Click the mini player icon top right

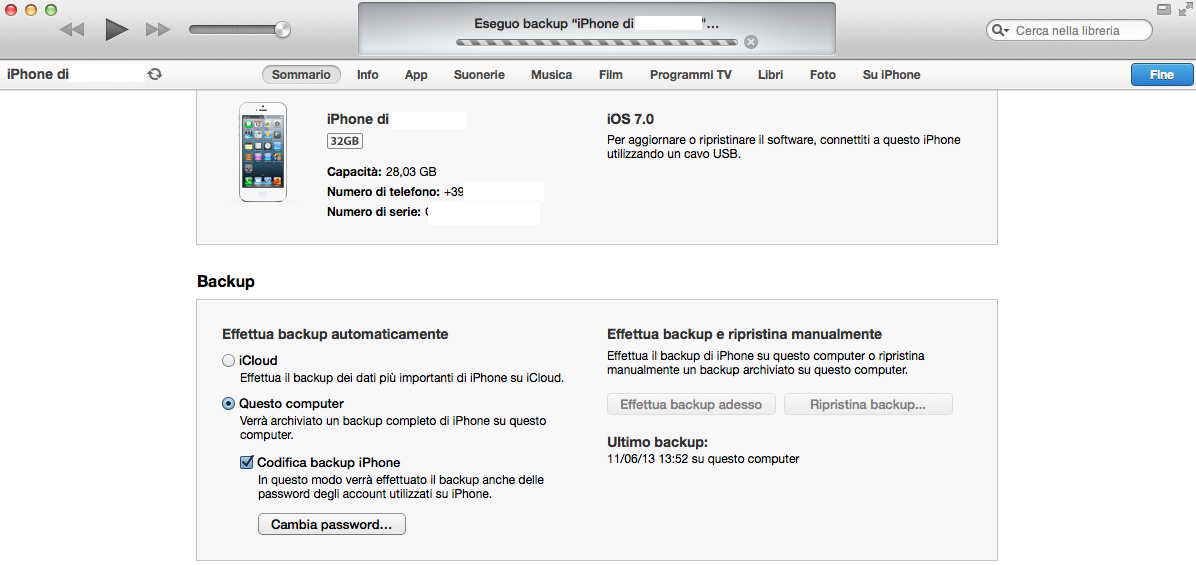(x=1163, y=9)
